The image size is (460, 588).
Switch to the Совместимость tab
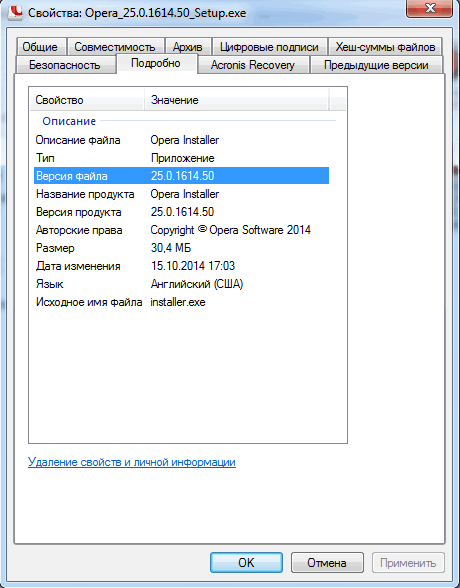point(115,47)
